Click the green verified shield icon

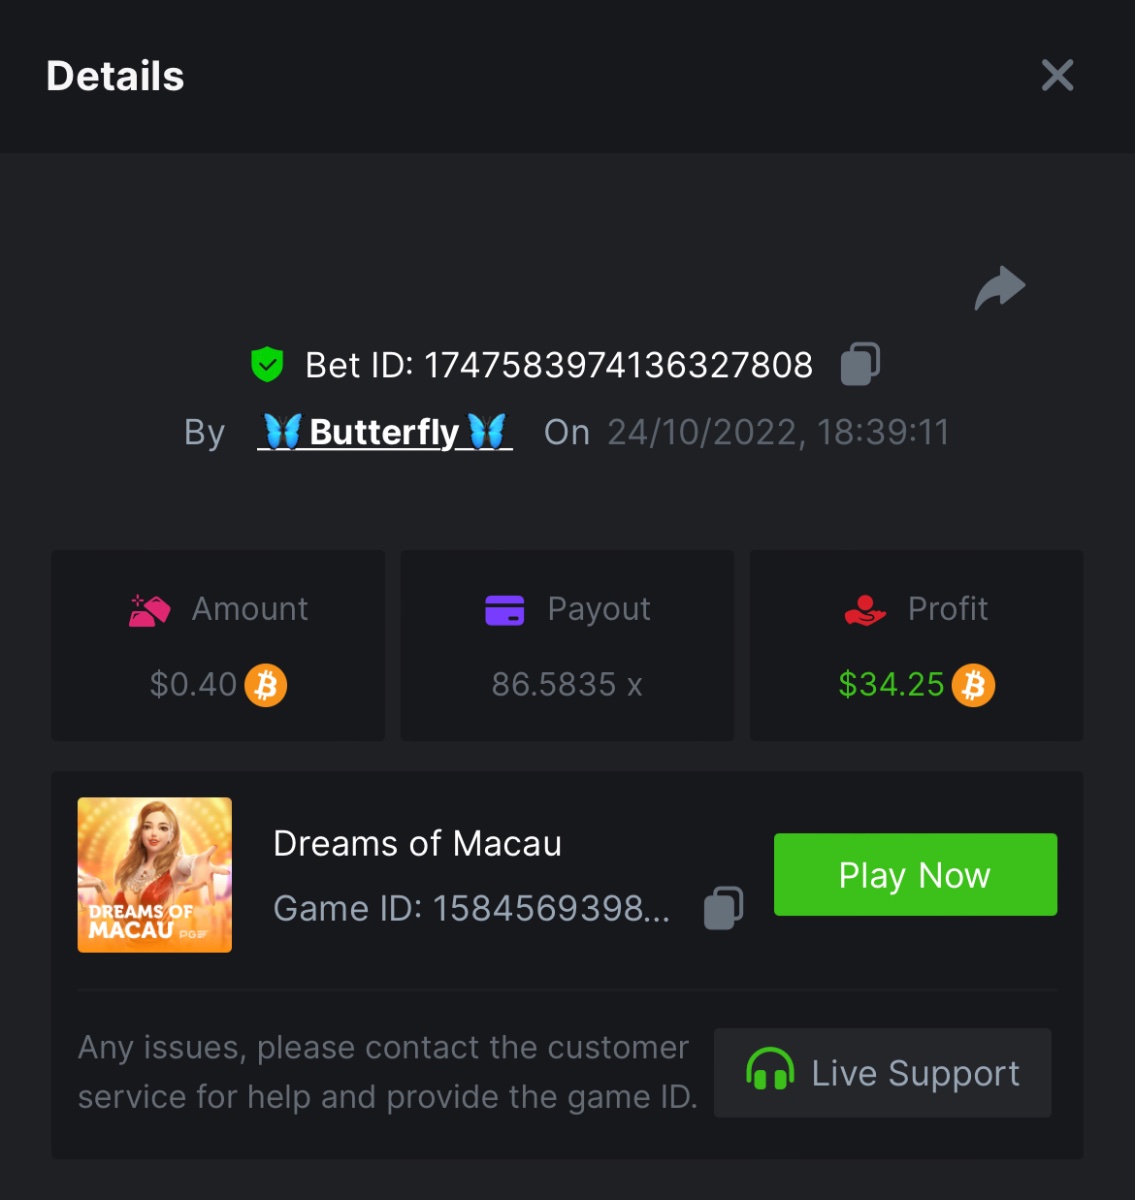267,365
